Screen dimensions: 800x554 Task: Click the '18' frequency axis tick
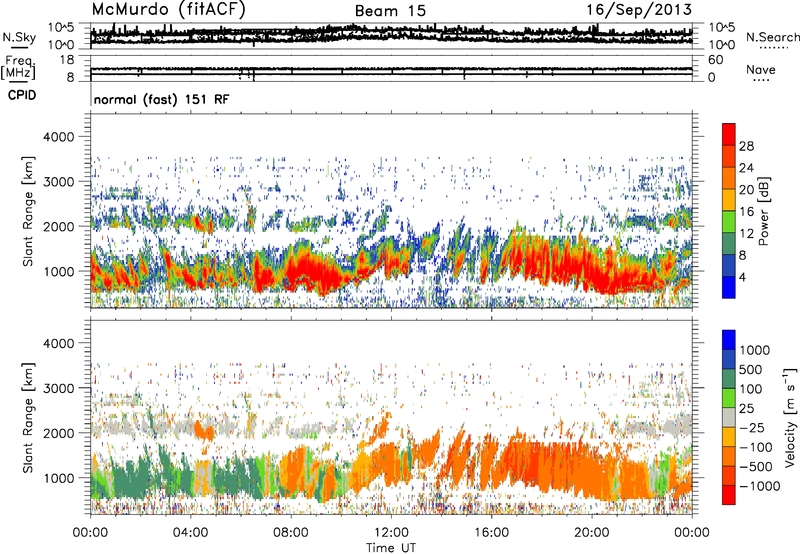(x=67, y=60)
